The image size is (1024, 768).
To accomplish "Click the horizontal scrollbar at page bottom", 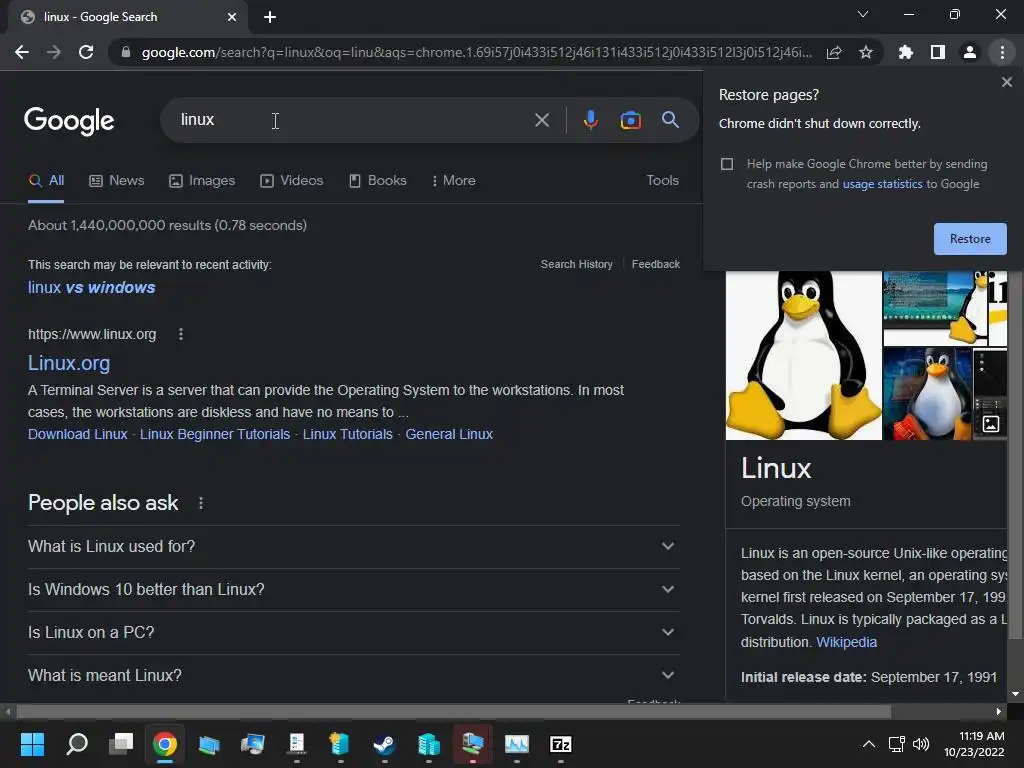I will click(454, 711).
